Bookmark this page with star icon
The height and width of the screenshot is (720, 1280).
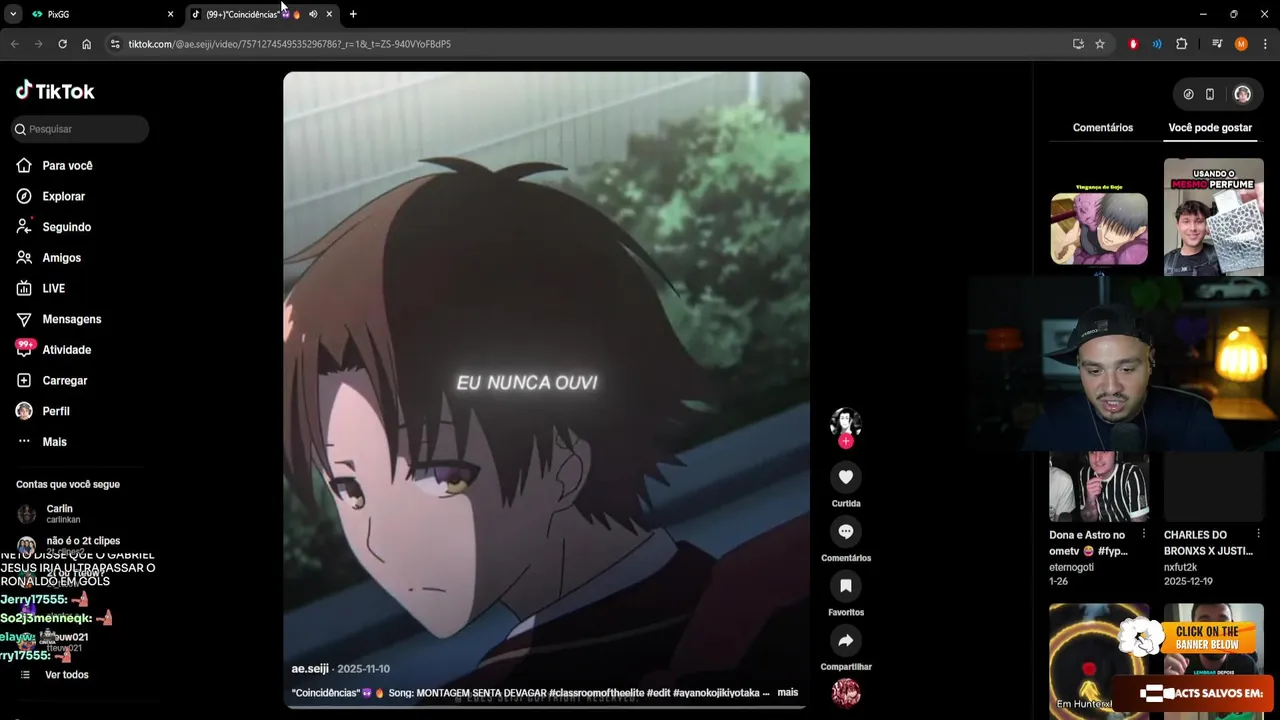pyautogui.click(x=1100, y=44)
